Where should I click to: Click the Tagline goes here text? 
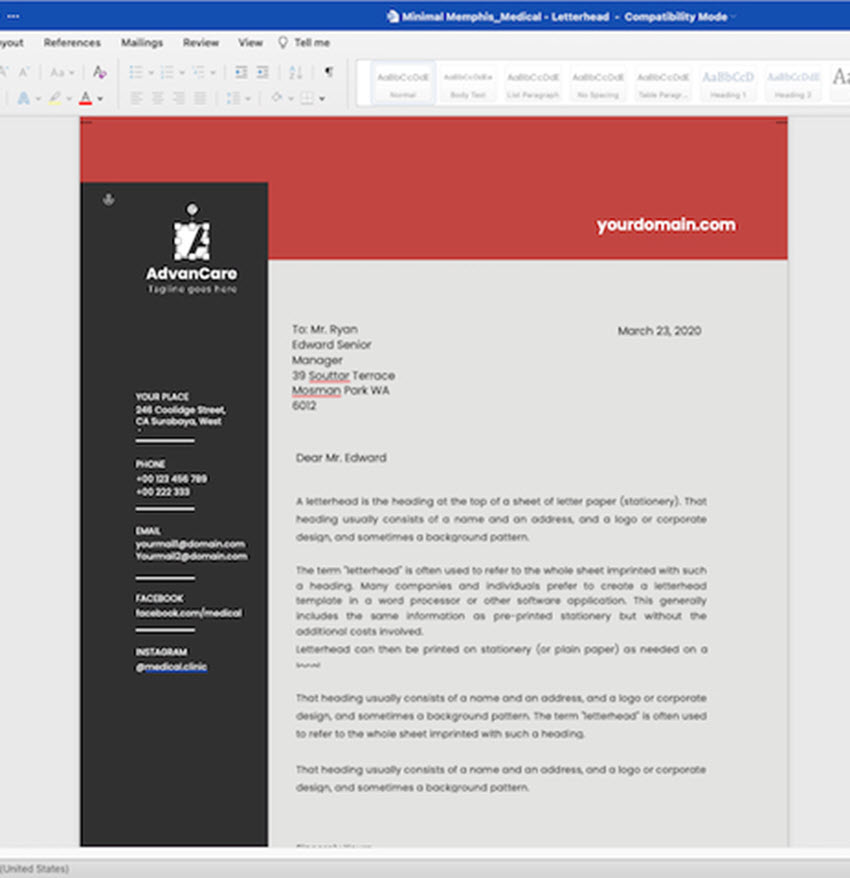coord(192,289)
